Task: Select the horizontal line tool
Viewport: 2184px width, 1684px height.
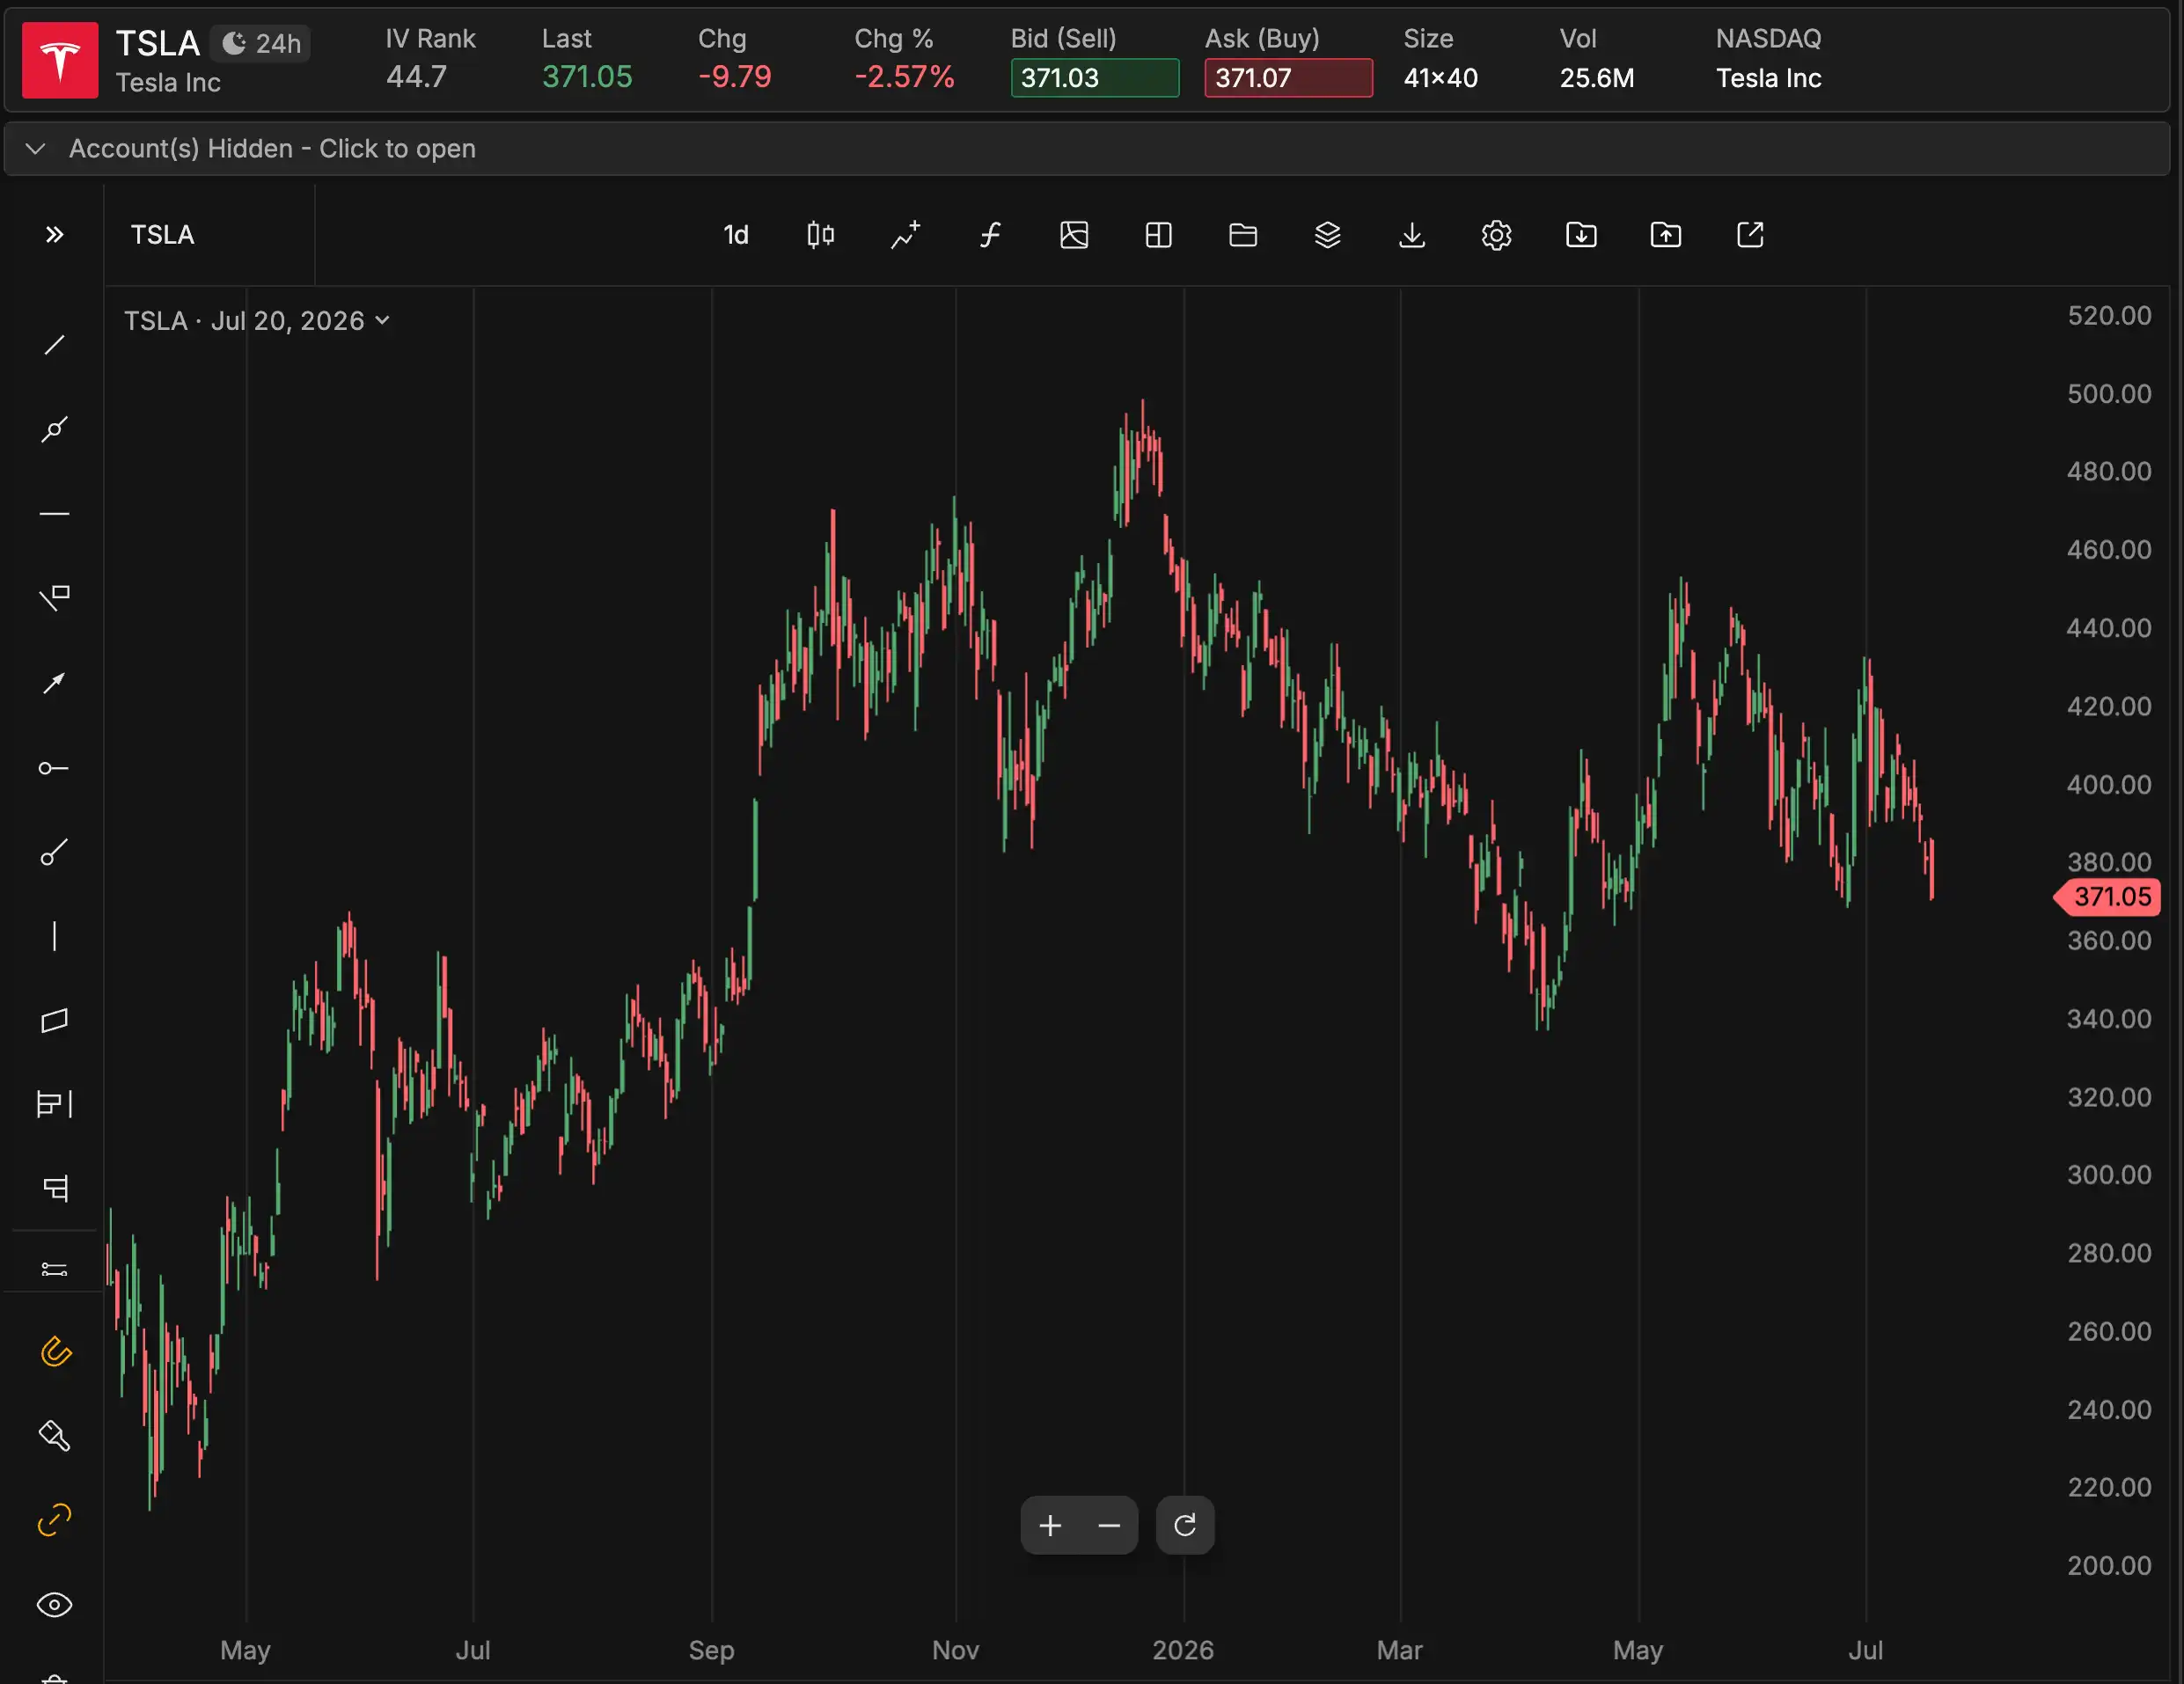Action: [x=54, y=514]
